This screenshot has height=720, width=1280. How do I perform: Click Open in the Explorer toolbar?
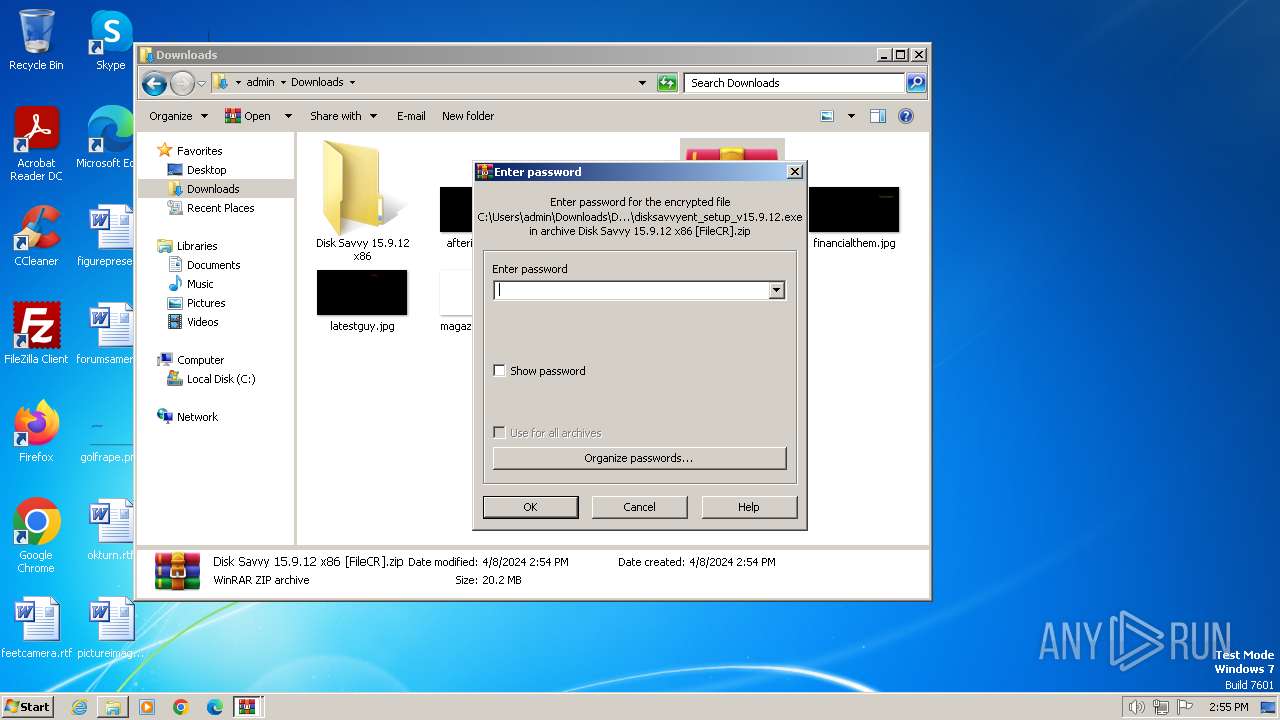(x=248, y=116)
